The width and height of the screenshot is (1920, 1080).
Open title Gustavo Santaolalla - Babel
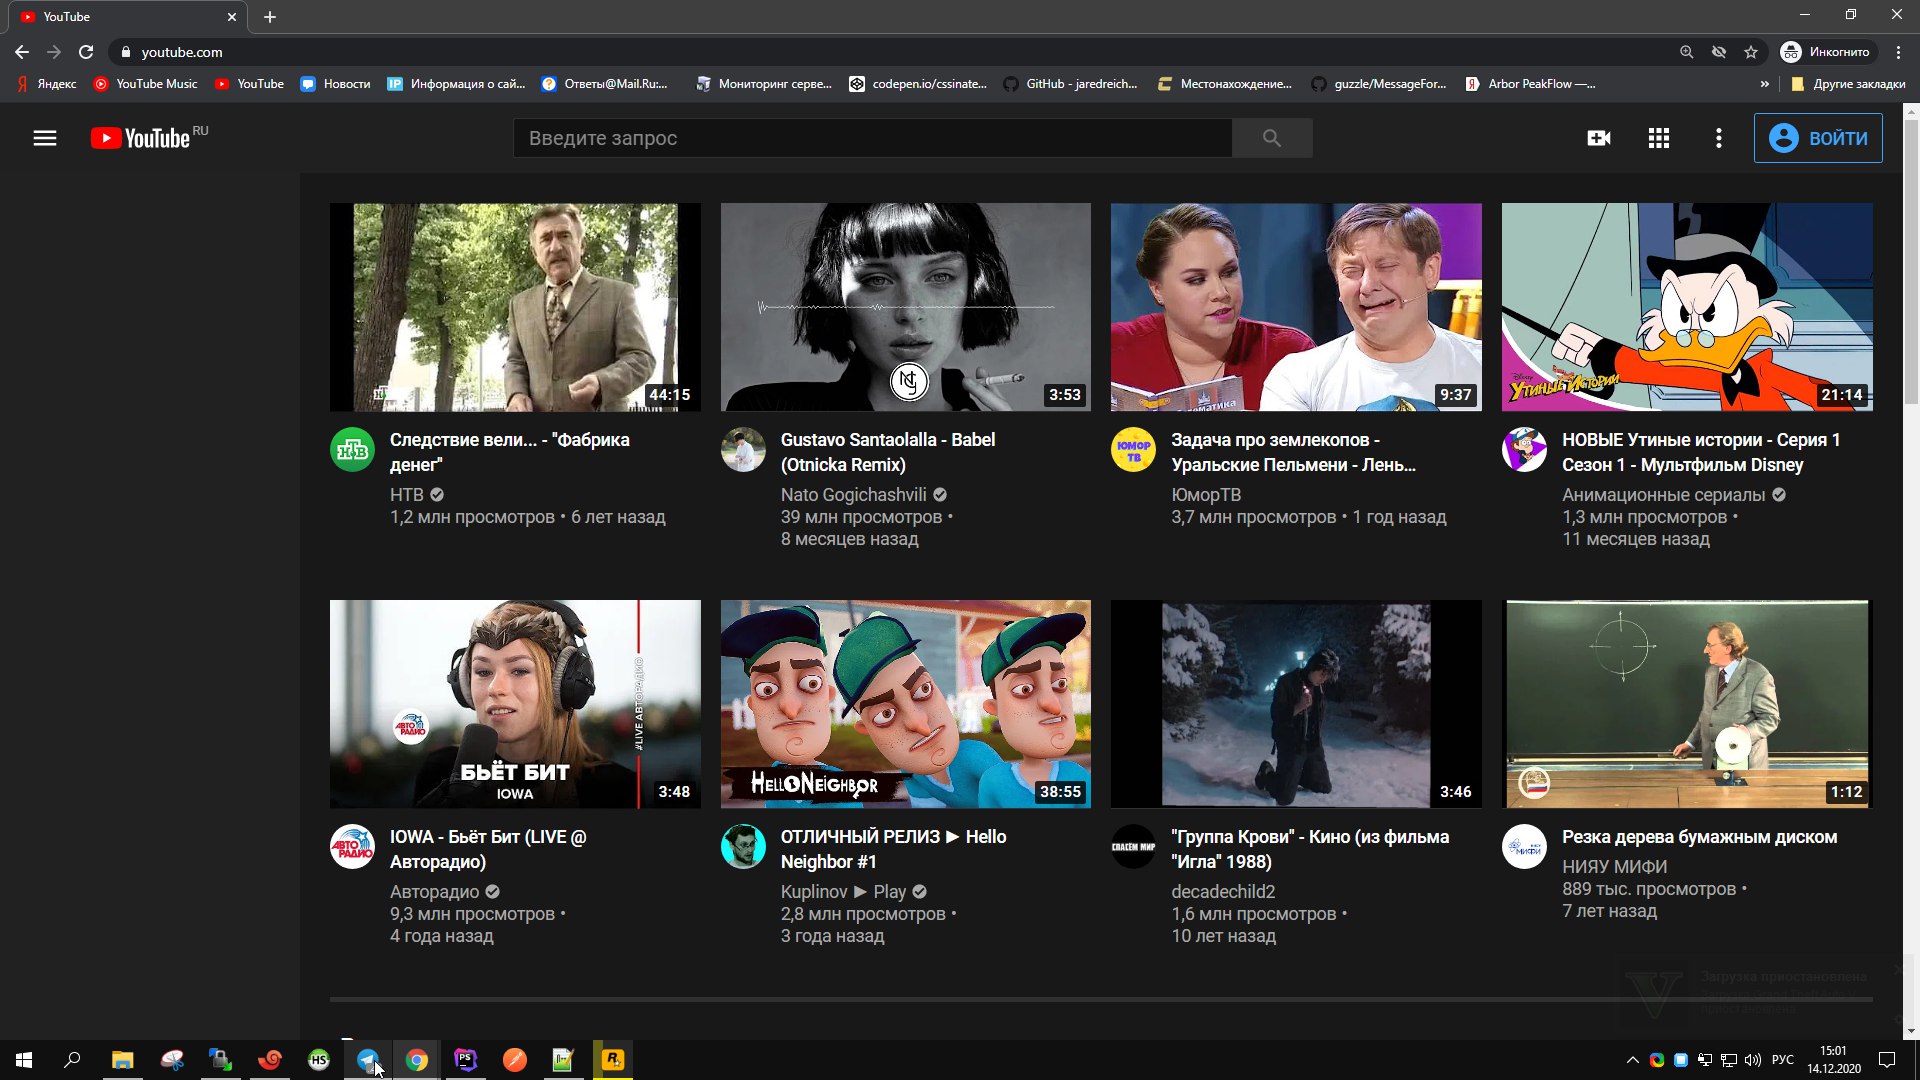coord(888,452)
